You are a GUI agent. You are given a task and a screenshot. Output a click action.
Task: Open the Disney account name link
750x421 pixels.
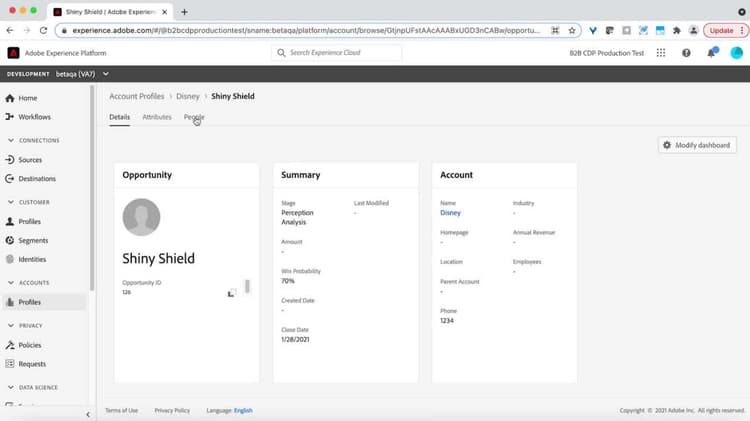tap(451, 213)
